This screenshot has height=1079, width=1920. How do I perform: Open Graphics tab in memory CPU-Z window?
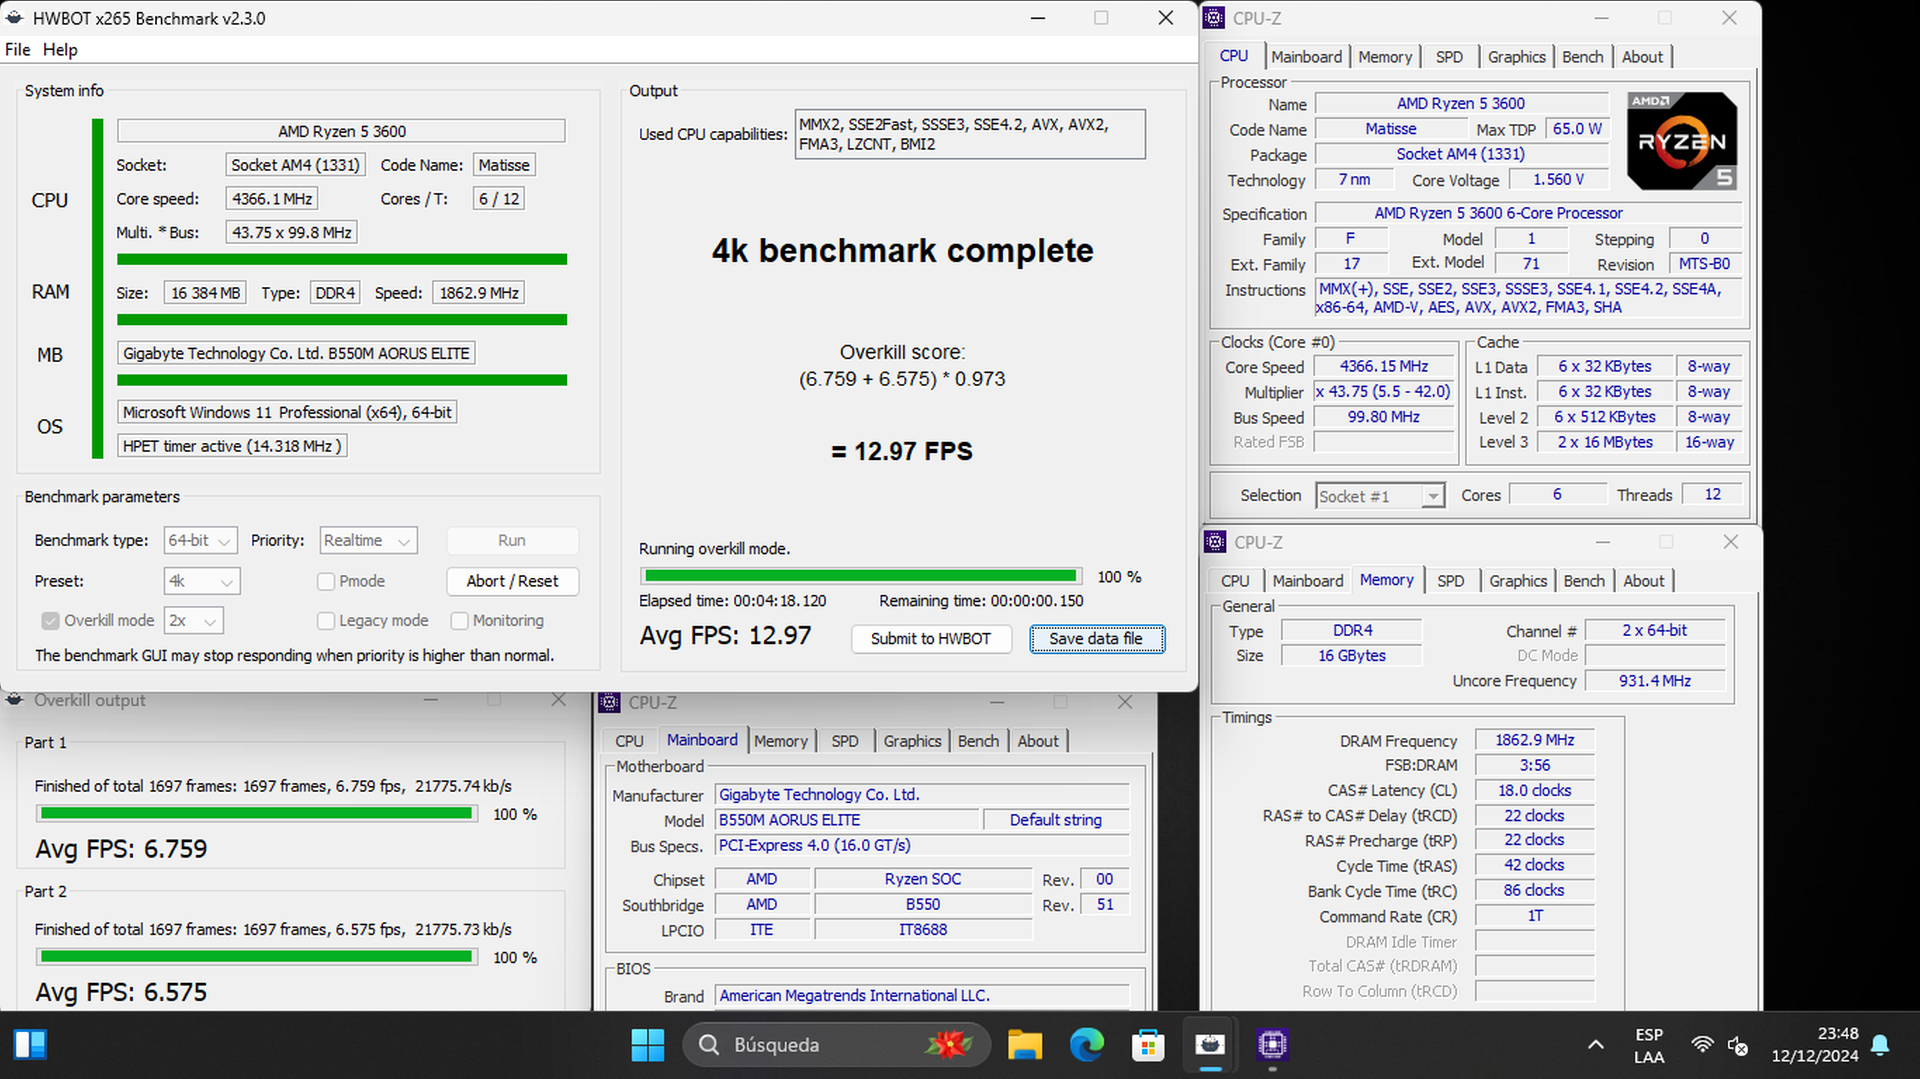point(1518,581)
